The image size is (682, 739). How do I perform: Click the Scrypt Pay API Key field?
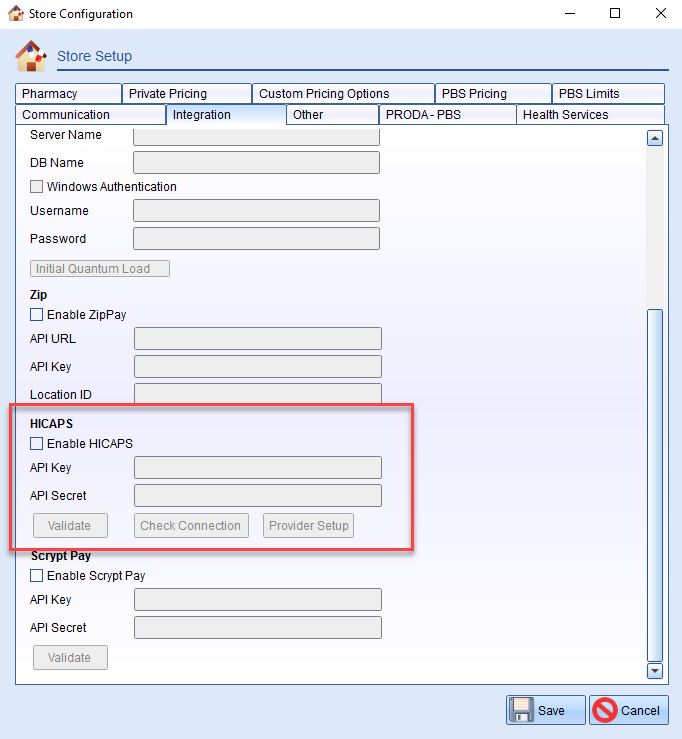tap(258, 599)
